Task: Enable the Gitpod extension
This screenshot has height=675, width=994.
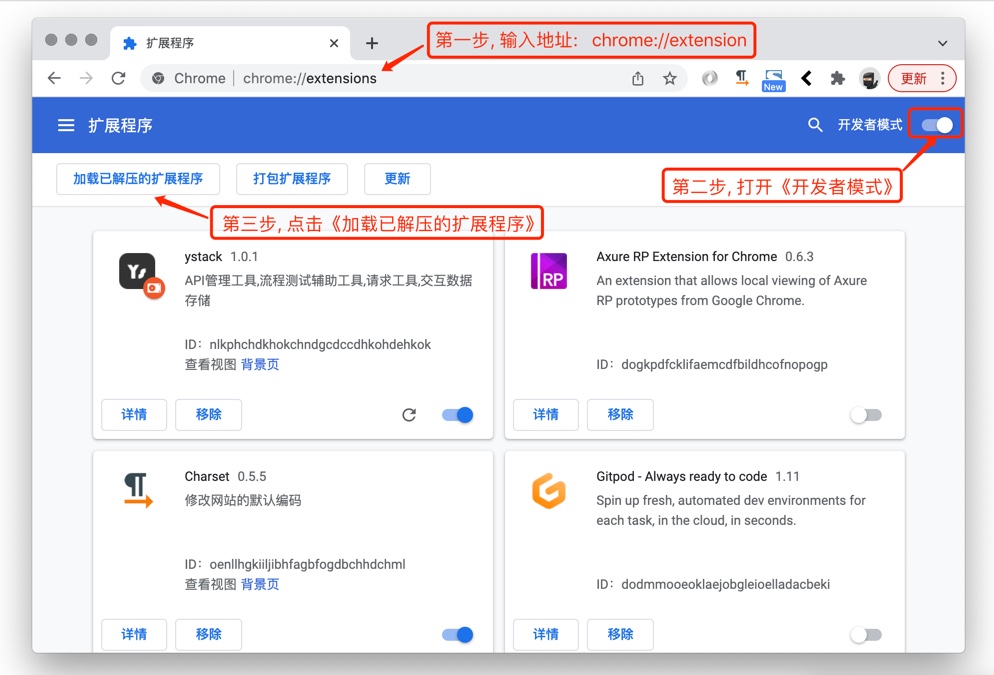Action: 866,634
